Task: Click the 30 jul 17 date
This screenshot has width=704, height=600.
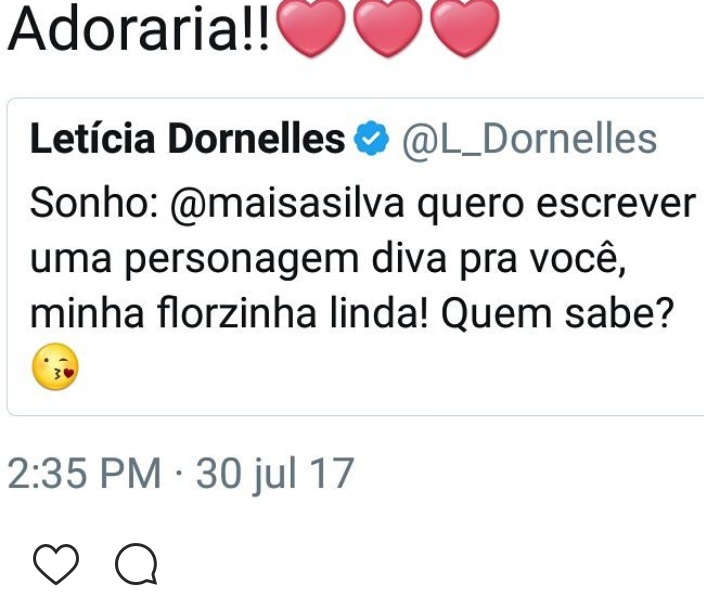Action: tap(276, 473)
